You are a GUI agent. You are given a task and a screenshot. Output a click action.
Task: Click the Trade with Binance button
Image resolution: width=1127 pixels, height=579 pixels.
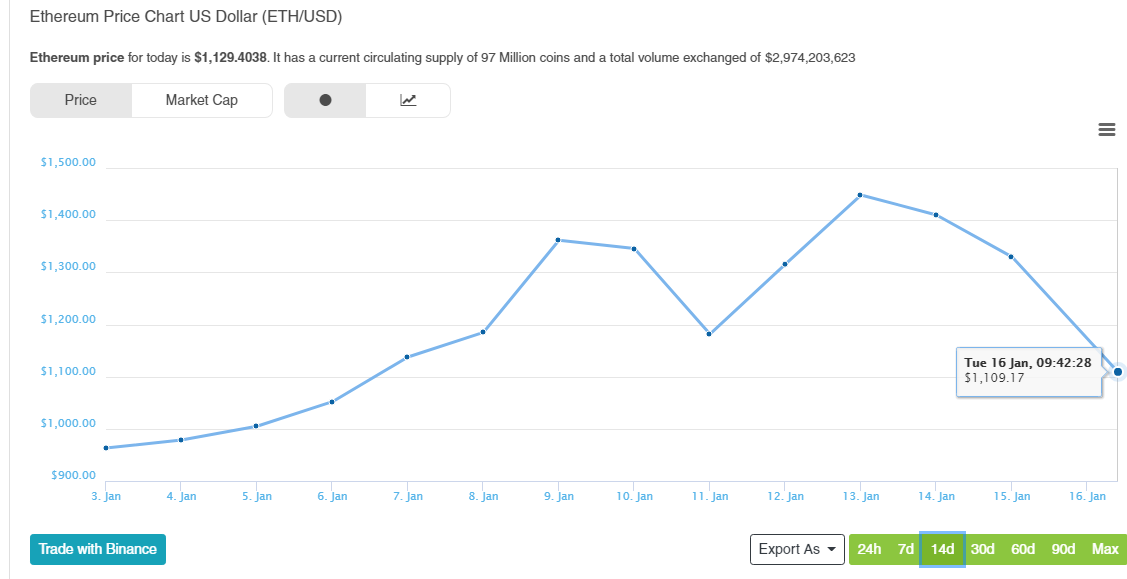click(x=98, y=549)
